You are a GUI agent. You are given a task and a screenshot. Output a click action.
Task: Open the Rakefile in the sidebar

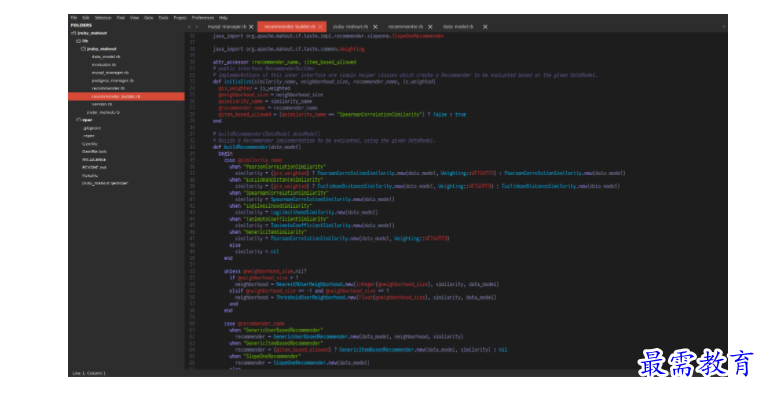90,175
